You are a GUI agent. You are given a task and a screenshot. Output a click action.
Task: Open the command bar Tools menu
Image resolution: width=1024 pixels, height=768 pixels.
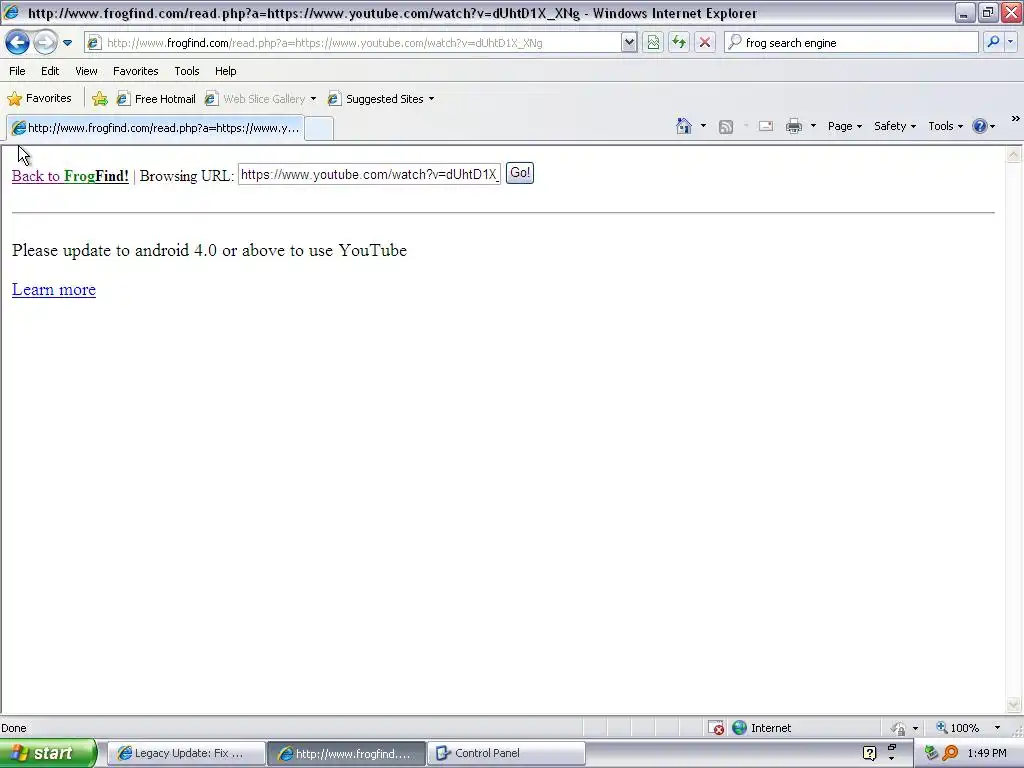946,126
